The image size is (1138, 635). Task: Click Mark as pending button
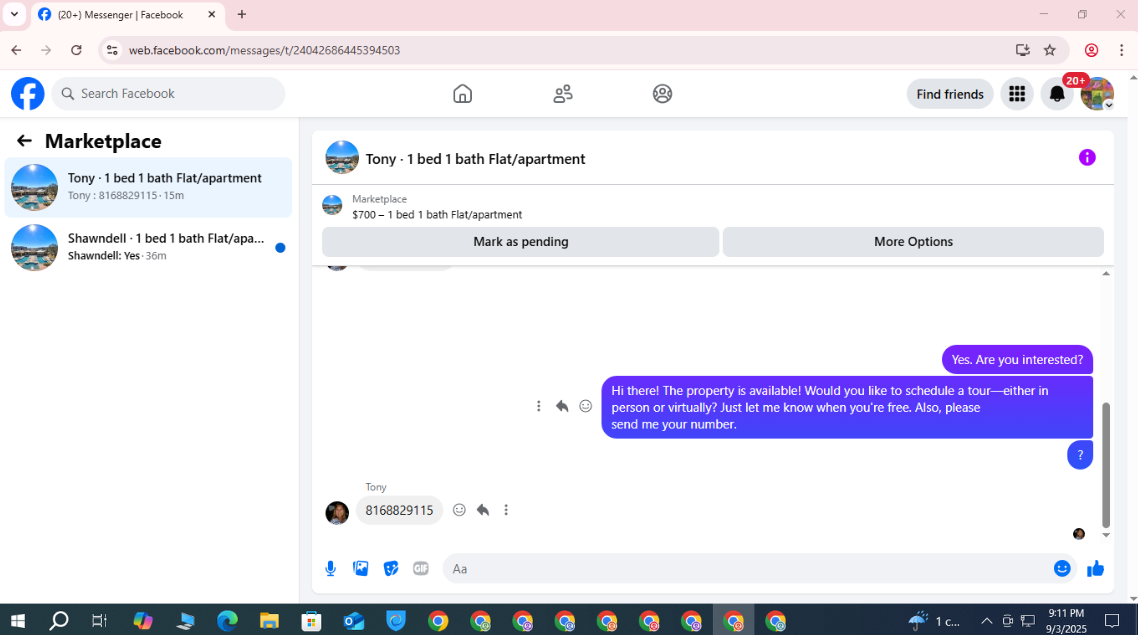tap(520, 242)
